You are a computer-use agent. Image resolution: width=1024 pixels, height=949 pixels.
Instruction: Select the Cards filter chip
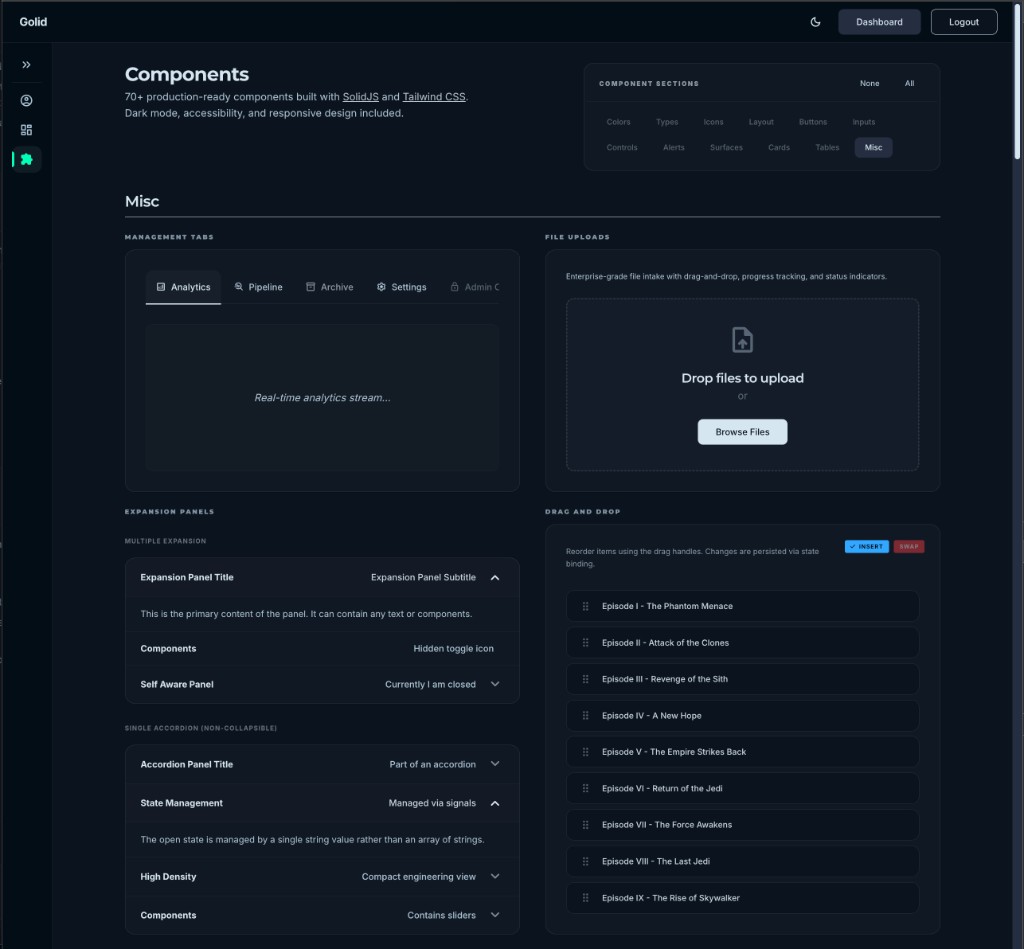coord(778,147)
